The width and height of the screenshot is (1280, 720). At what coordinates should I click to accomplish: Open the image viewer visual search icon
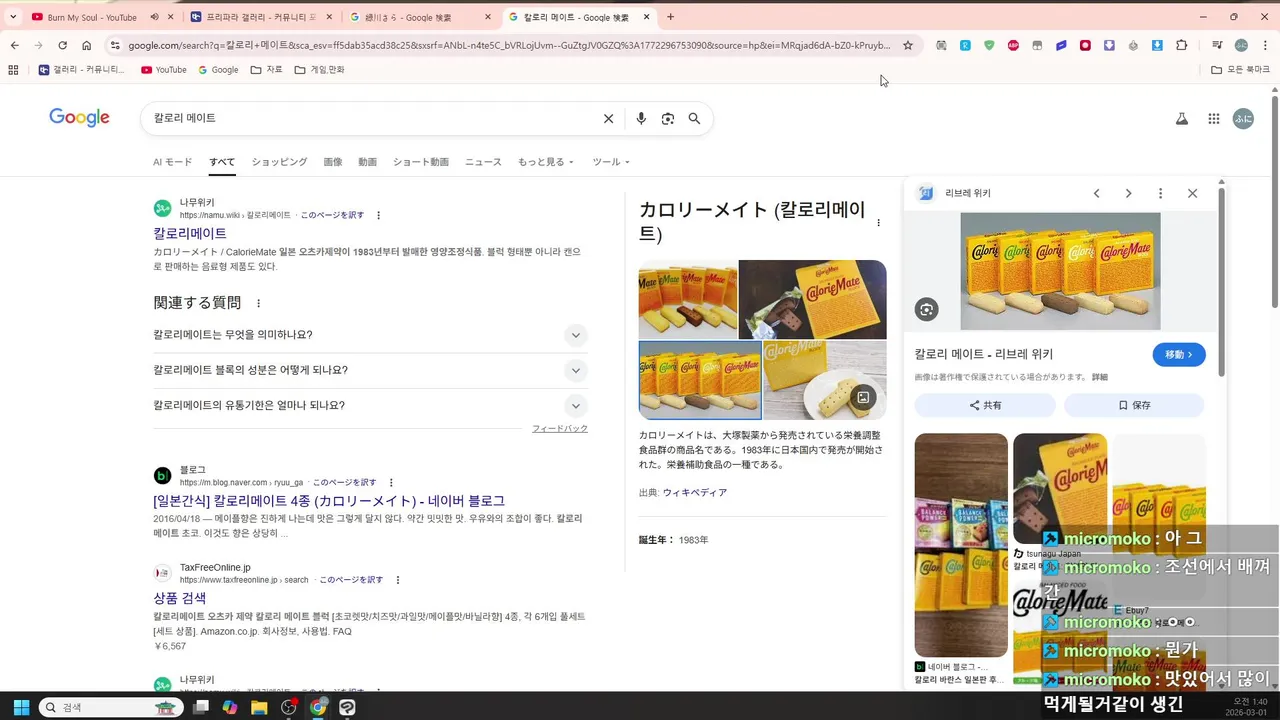(927, 309)
